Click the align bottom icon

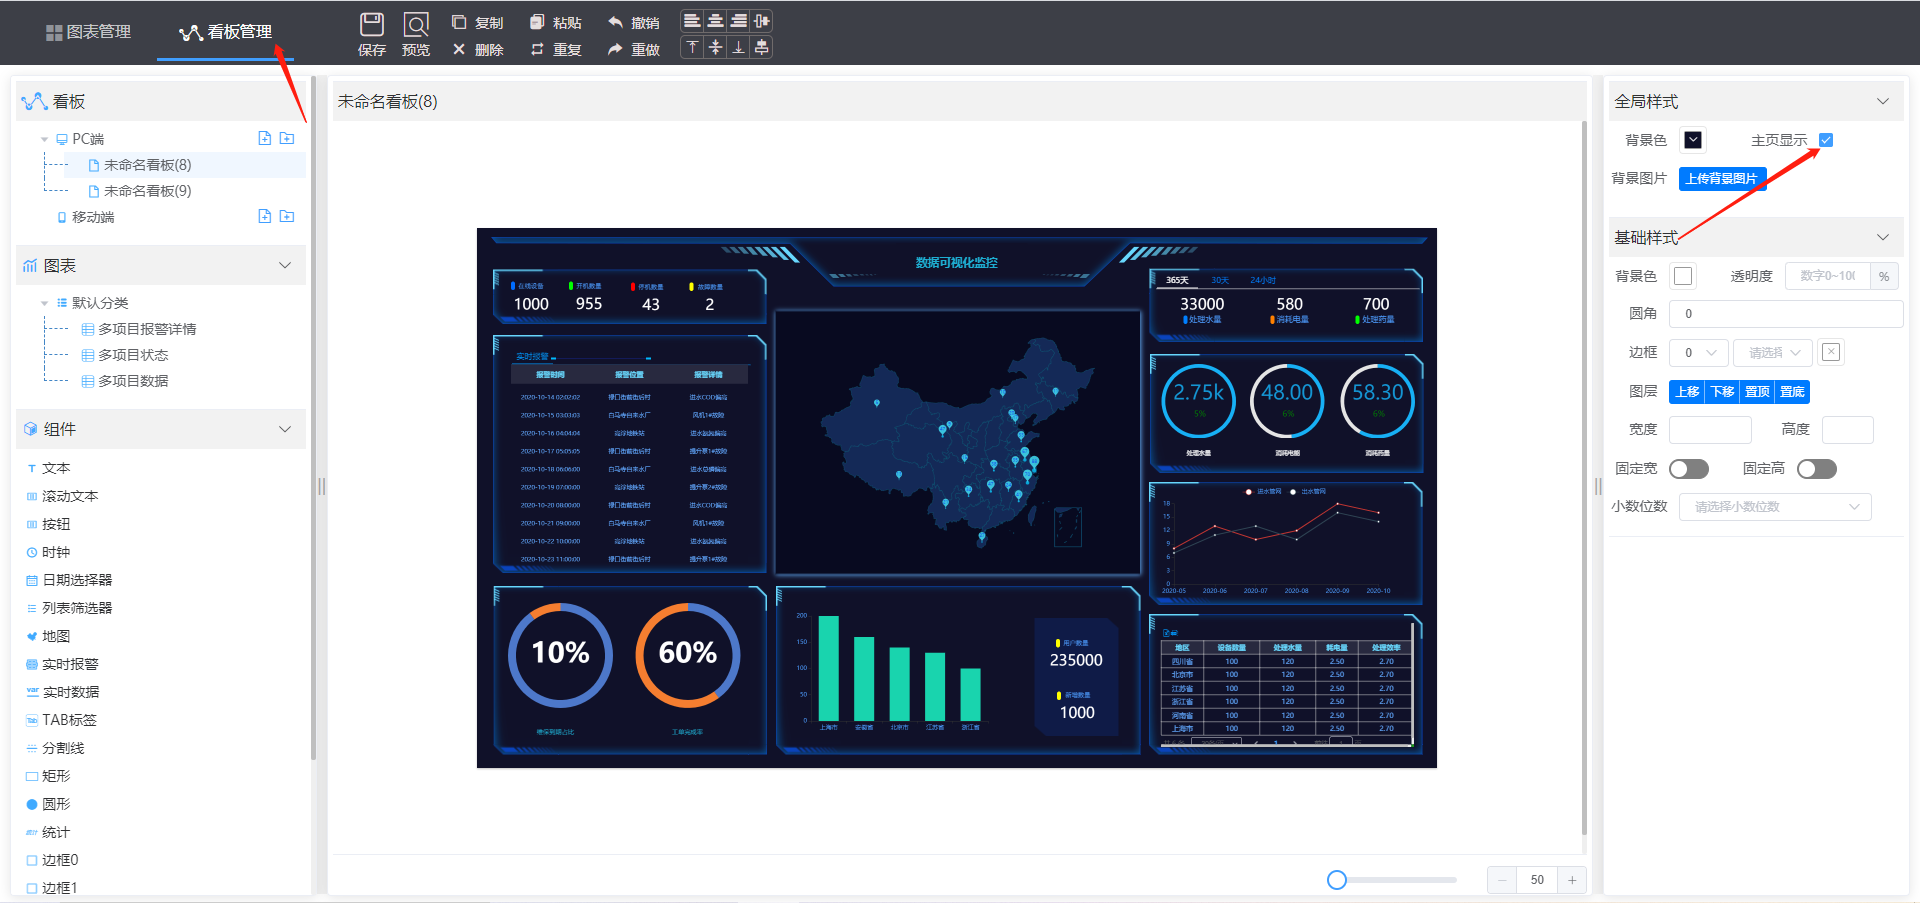(738, 47)
